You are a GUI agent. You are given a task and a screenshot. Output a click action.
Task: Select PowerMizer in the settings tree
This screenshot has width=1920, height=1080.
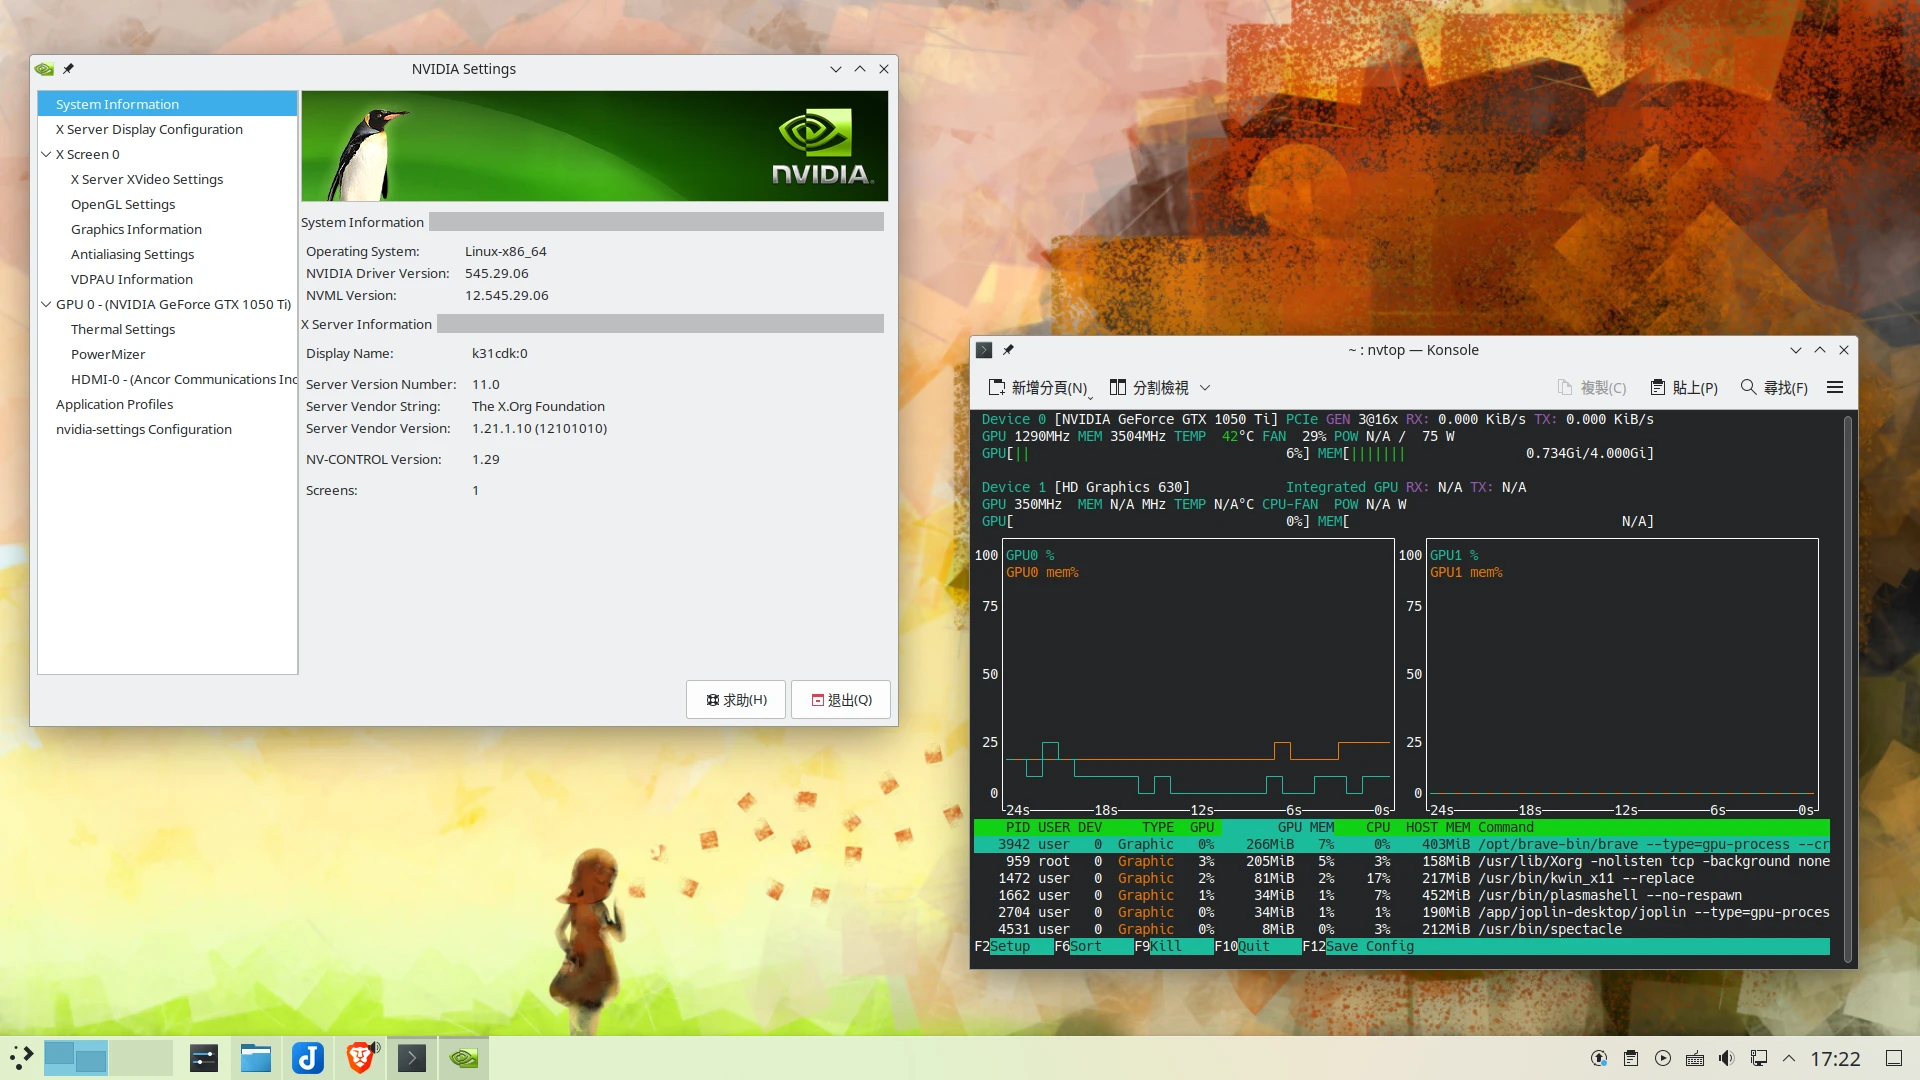pos(108,354)
